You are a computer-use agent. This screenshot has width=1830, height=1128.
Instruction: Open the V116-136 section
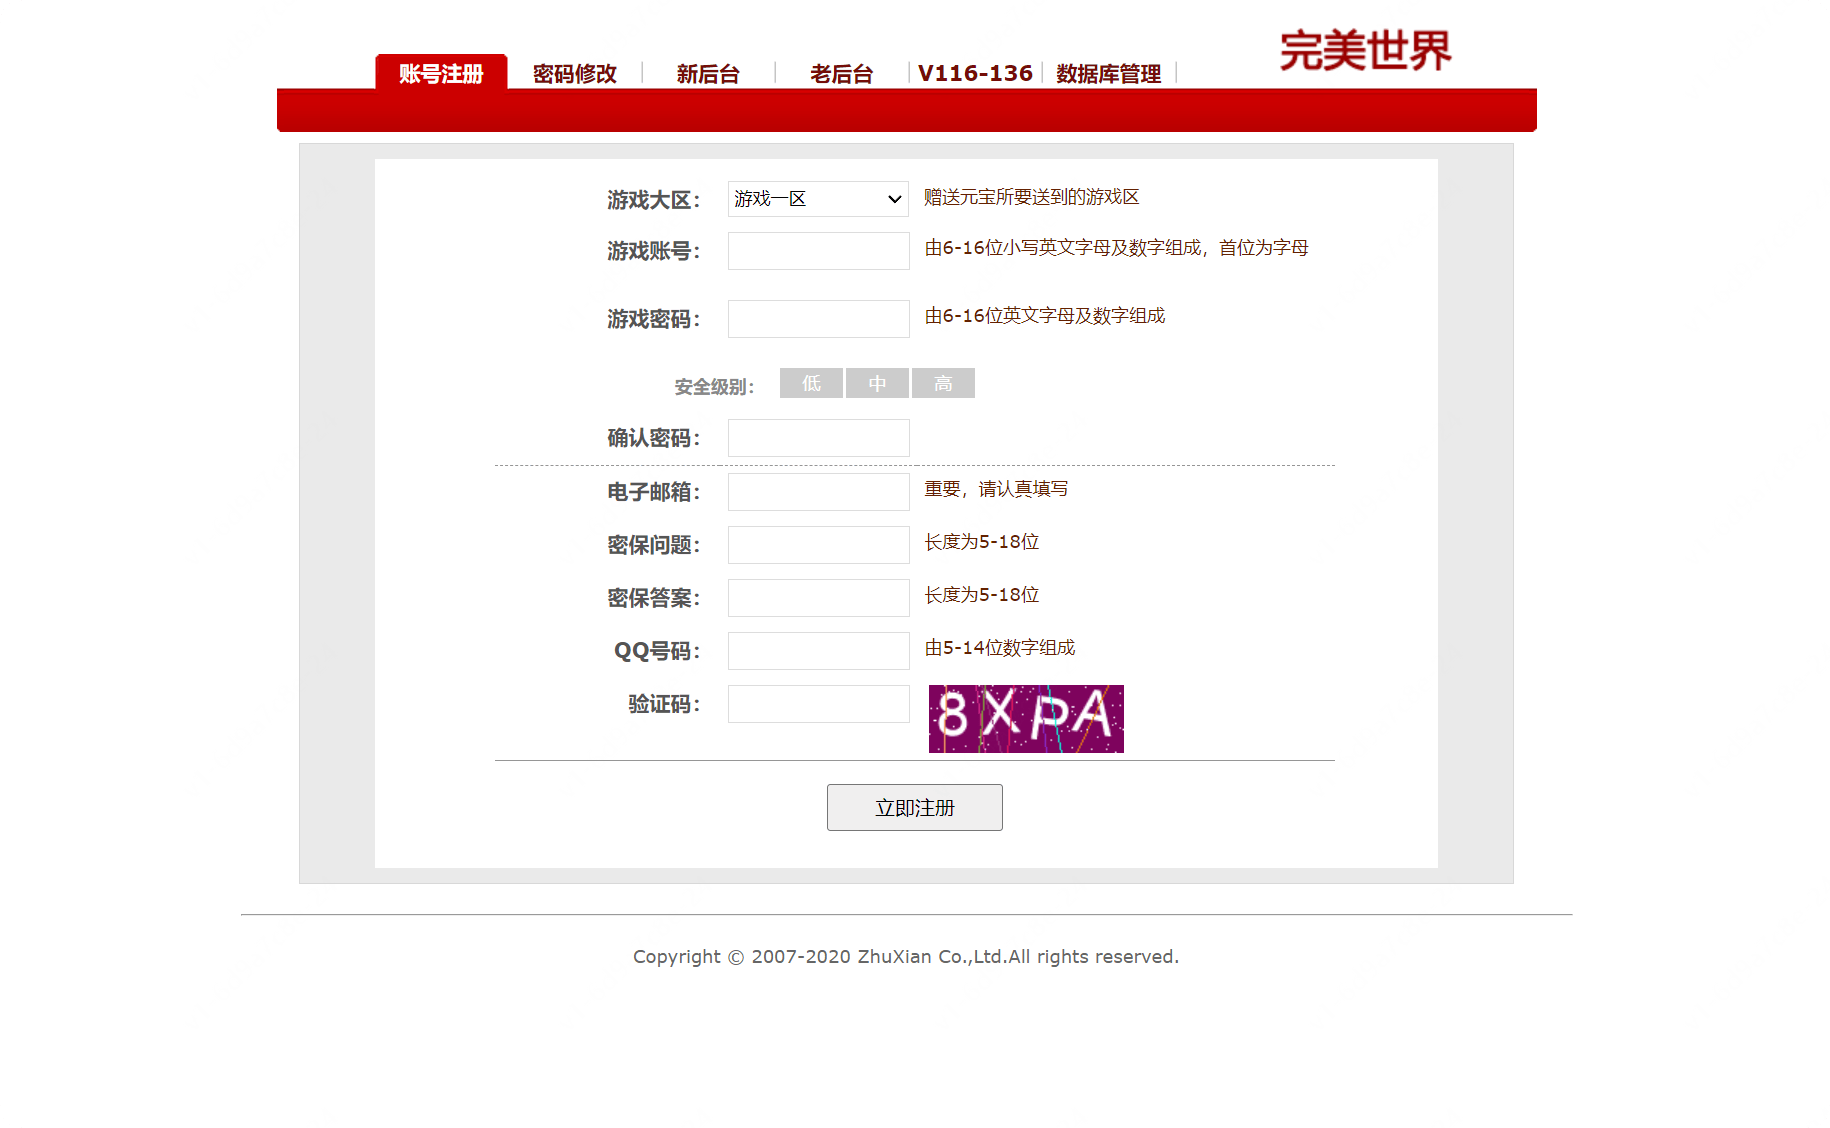(x=975, y=72)
